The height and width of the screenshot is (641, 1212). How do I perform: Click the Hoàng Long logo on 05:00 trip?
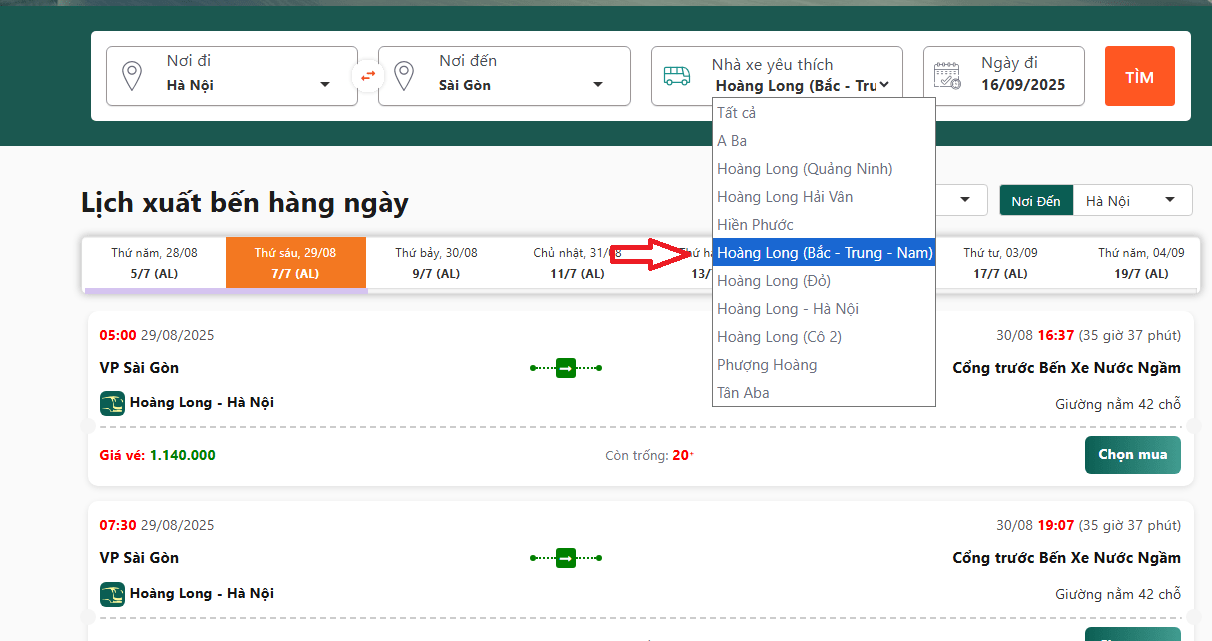112,403
